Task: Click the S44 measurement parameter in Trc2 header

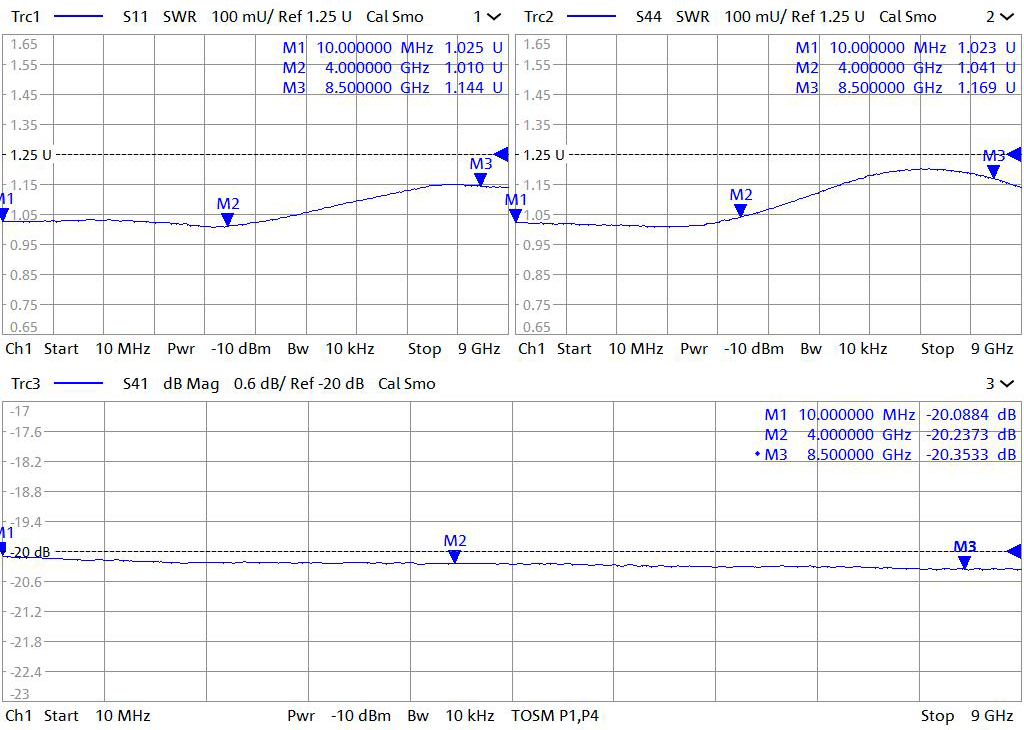Action: coord(650,17)
